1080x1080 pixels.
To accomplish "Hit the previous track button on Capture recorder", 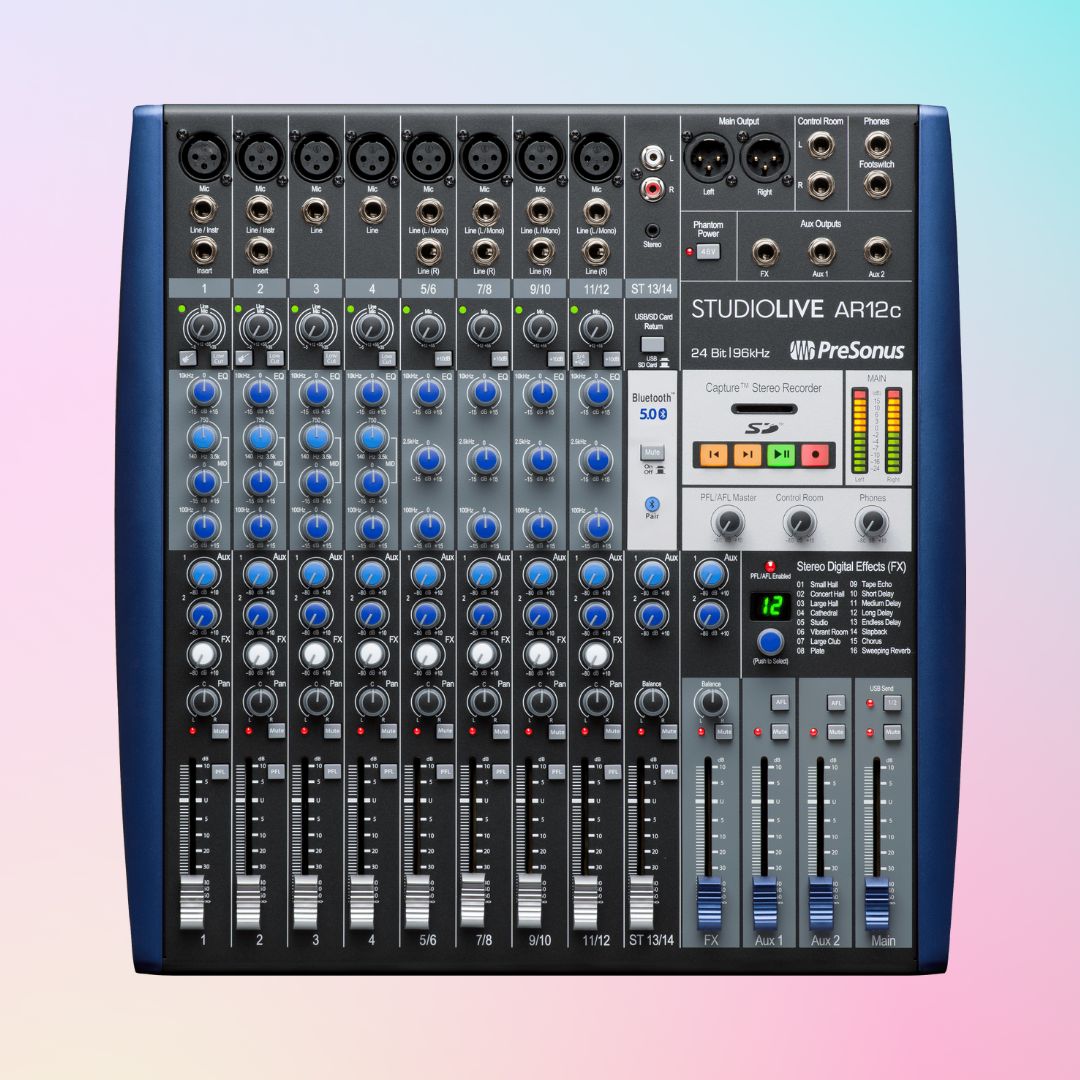I will click(x=714, y=455).
